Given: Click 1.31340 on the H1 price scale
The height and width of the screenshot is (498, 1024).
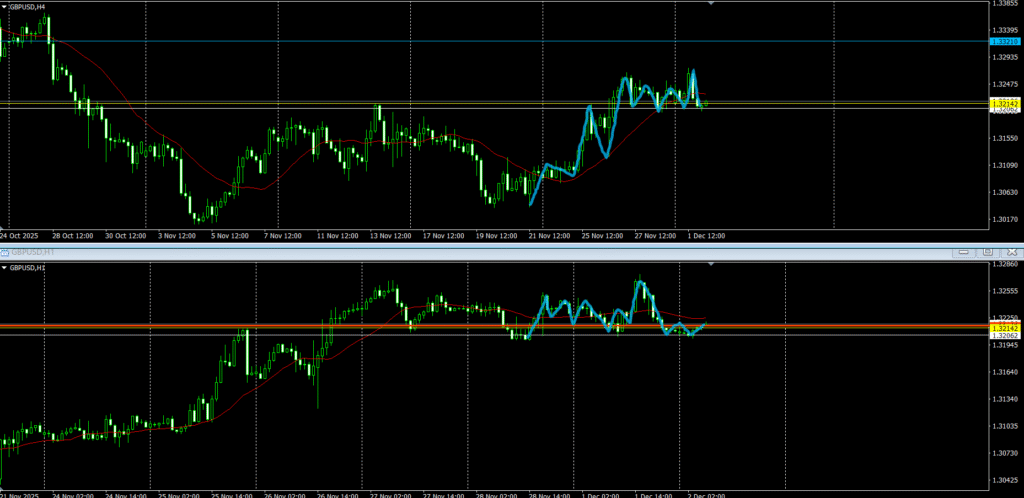Looking at the screenshot, I should [x=1003, y=399].
